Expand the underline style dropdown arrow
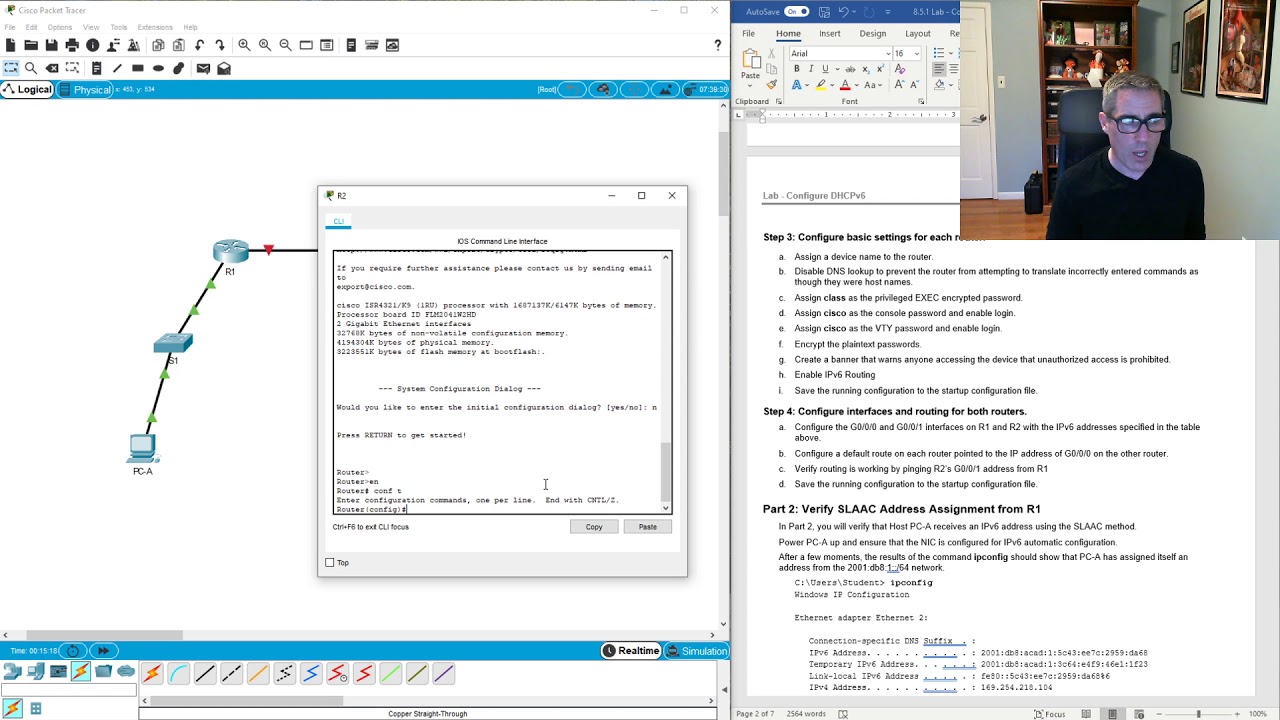 pos(837,69)
